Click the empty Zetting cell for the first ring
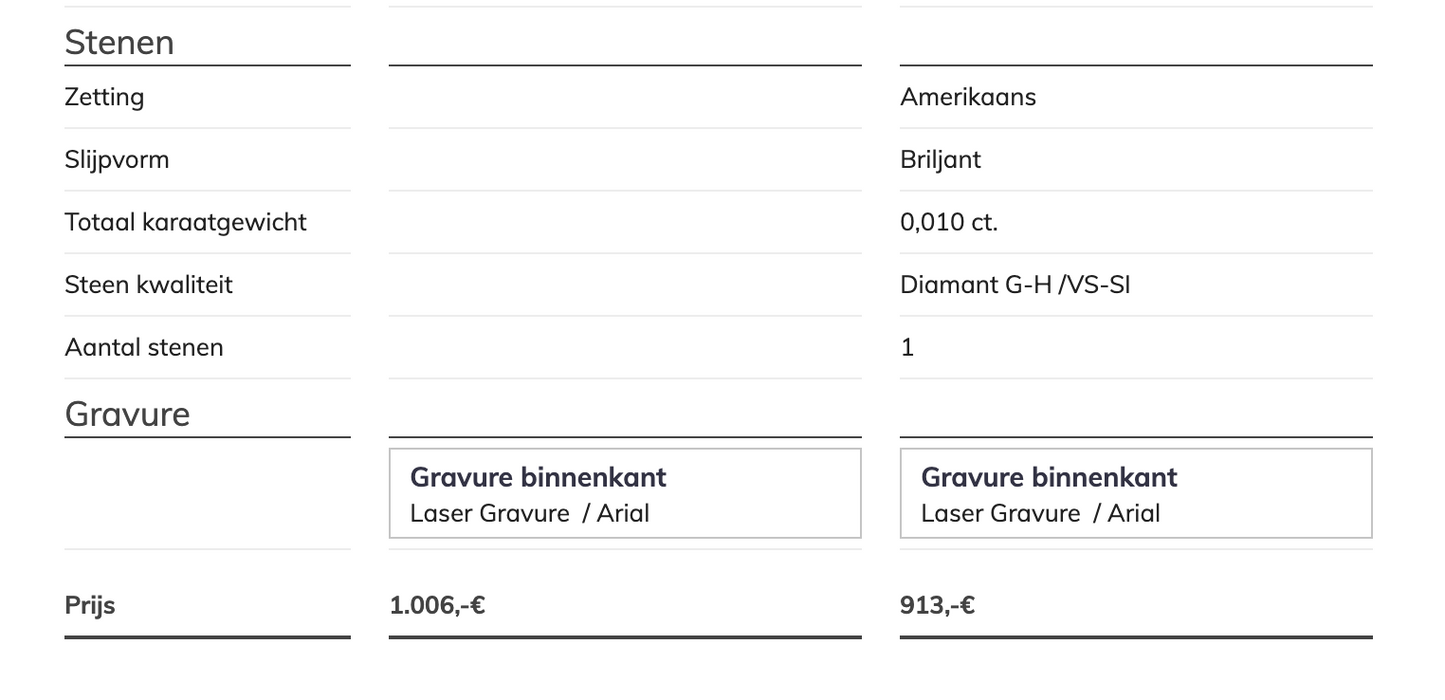This screenshot has height=700, width=1445. point(624,97)
